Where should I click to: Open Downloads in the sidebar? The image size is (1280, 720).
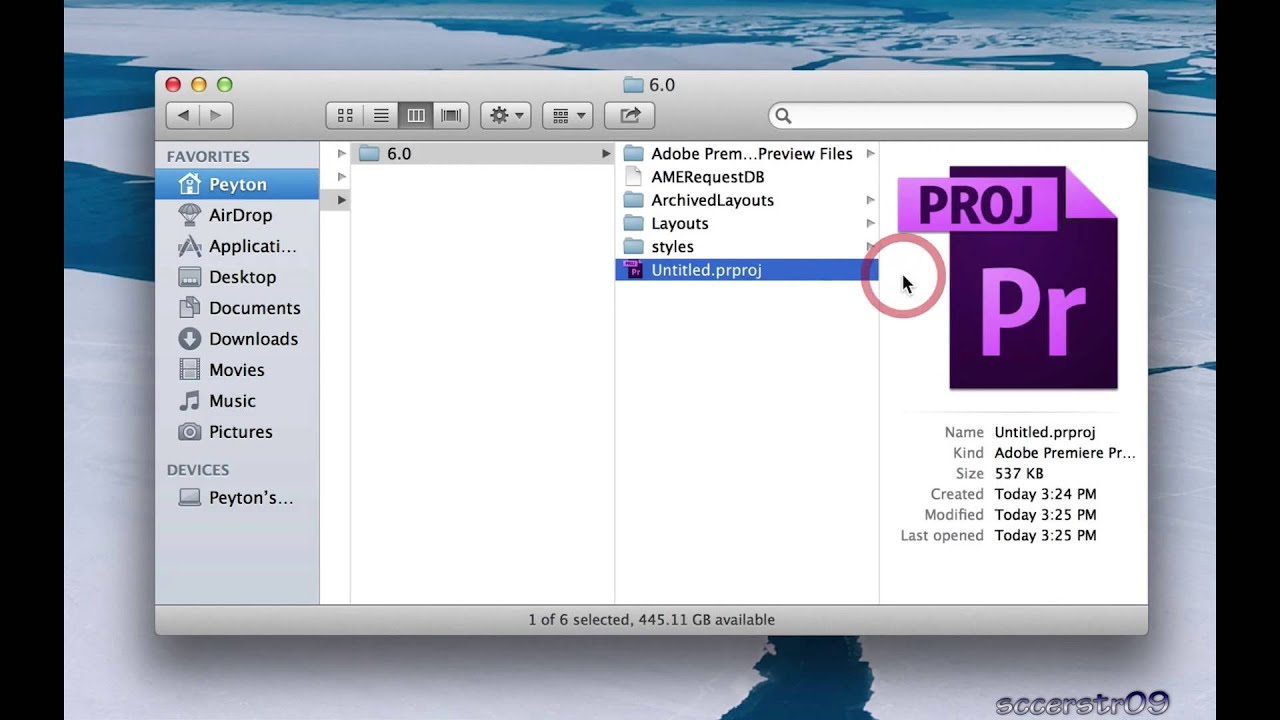click(237, 339)
